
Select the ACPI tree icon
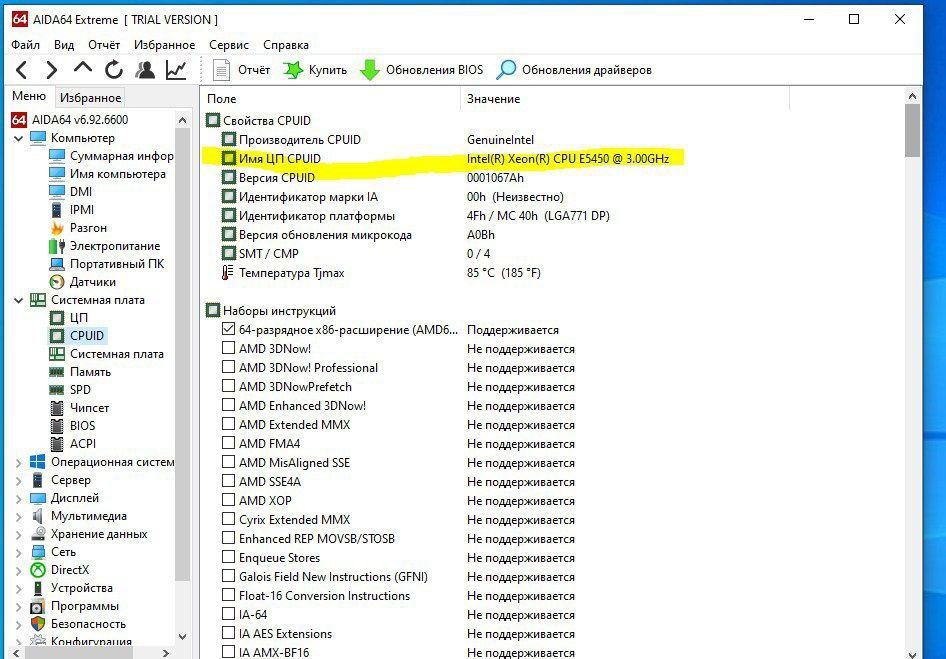57,444
